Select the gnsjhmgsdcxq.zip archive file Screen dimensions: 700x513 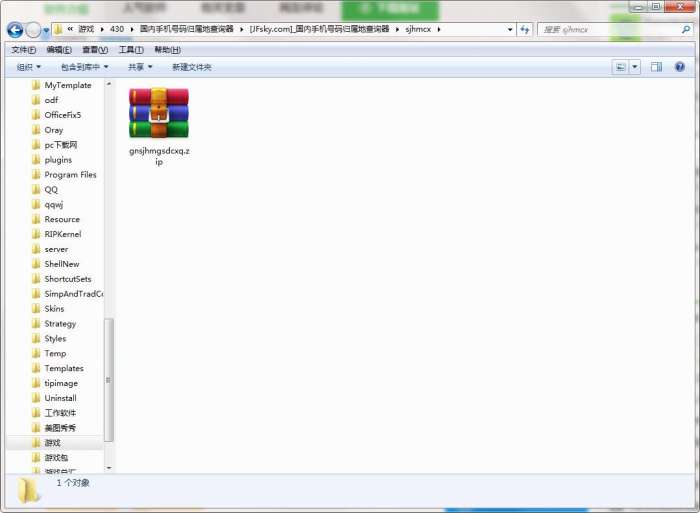click(159, 127)
